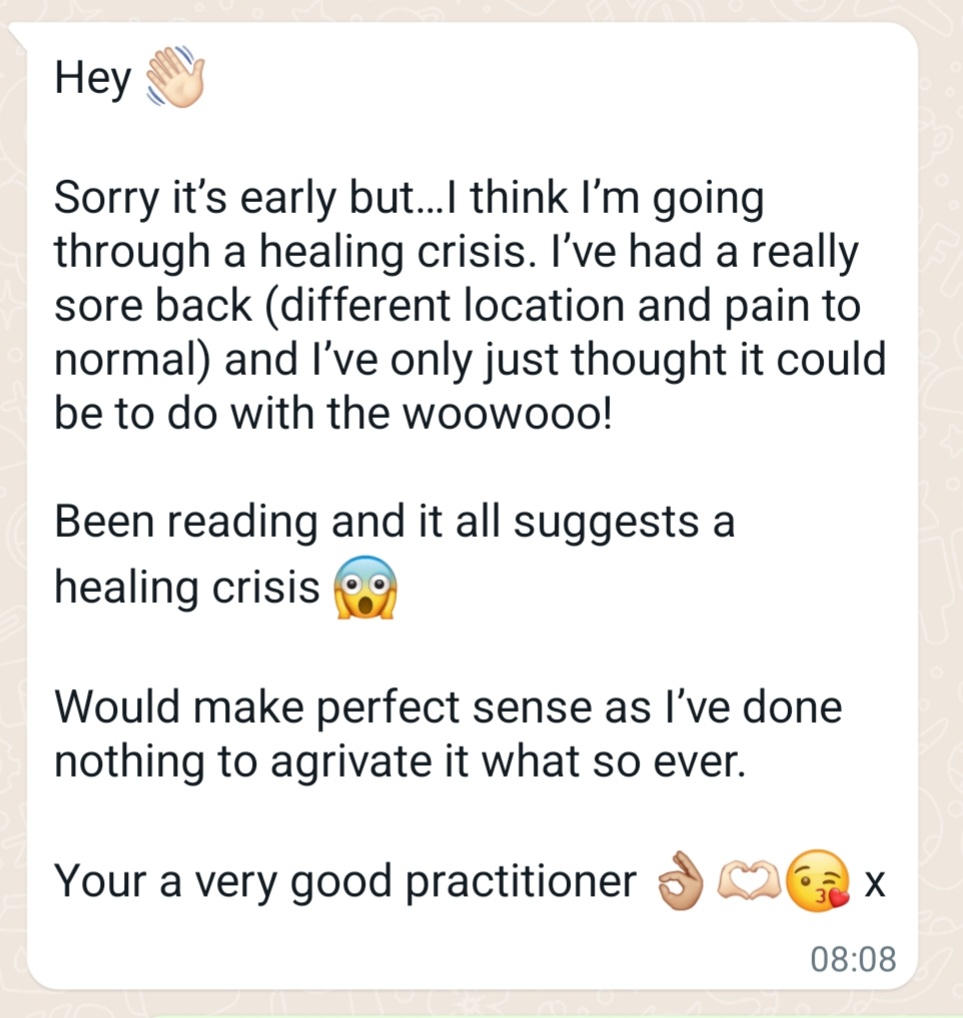Tap "healing crisis" beside the scream emoji
Screen dimensions: 963x1018
point(187,588)
